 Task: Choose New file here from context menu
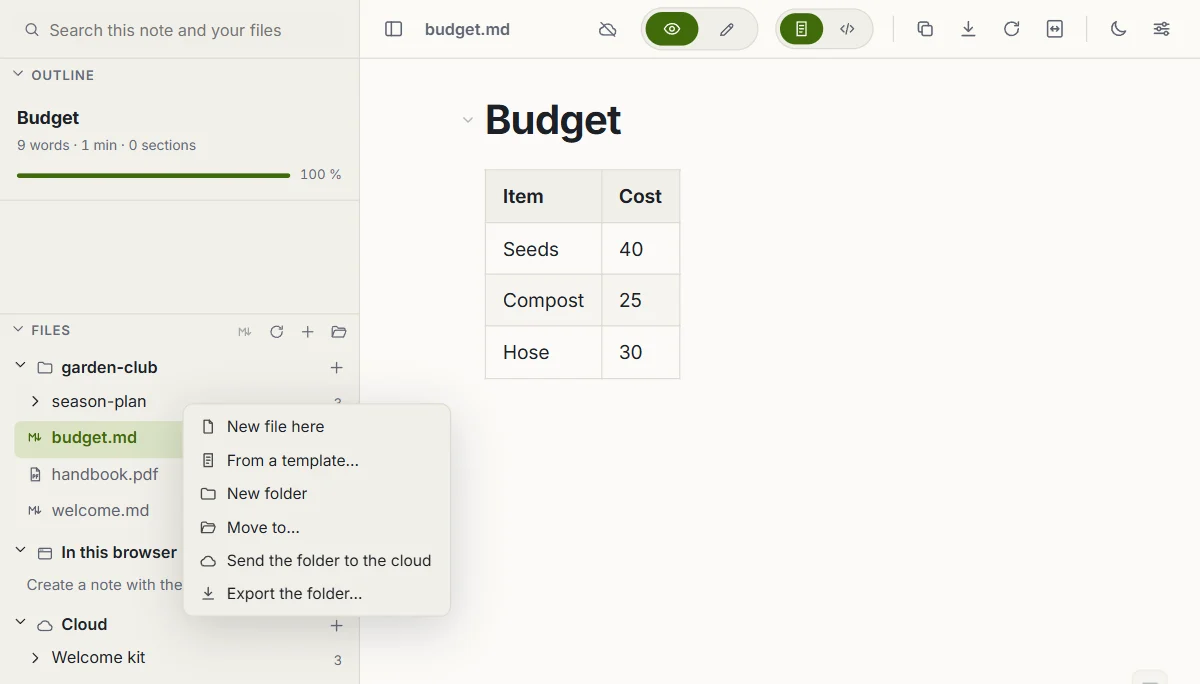tap(317, 426)
